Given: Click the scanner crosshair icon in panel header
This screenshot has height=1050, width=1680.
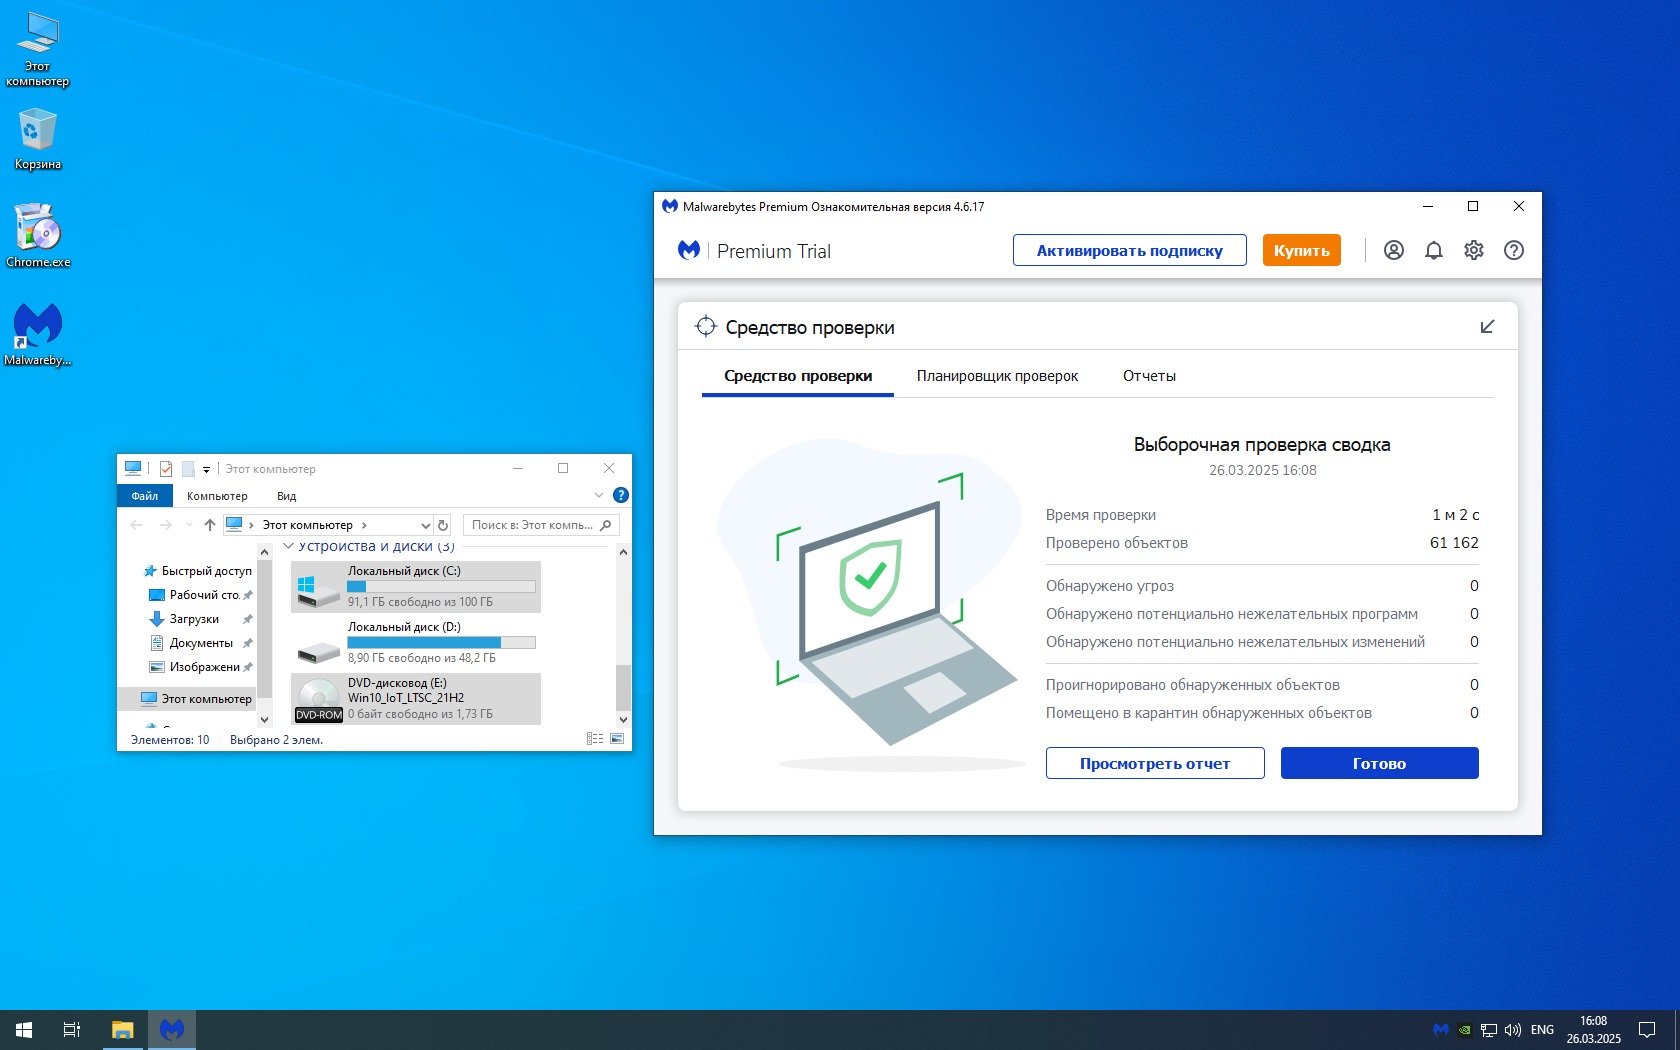Looking at the screenshot, I should click(x=706, y=326).
